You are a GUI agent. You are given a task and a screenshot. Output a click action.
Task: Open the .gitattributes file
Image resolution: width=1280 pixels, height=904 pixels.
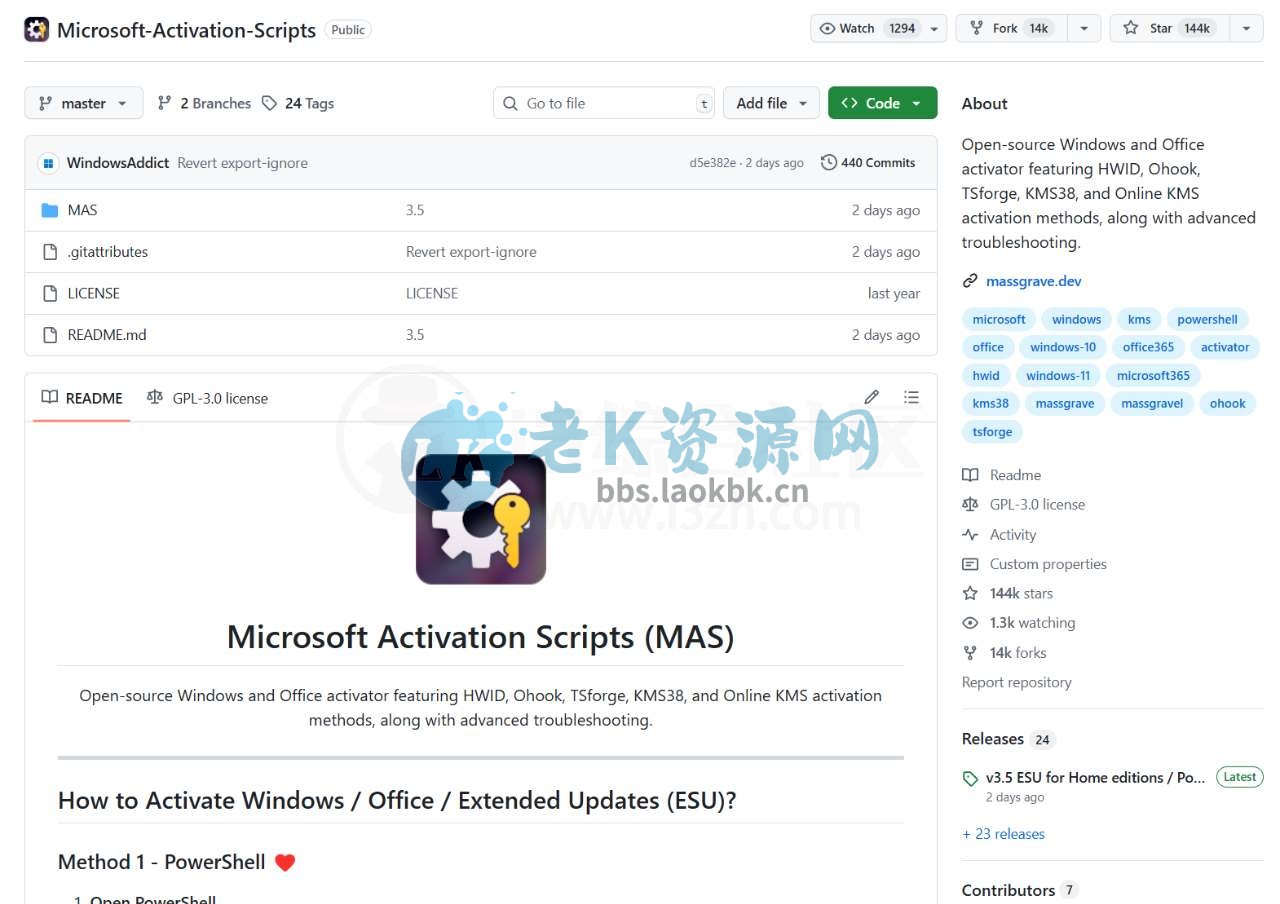[x=108, y=252]
